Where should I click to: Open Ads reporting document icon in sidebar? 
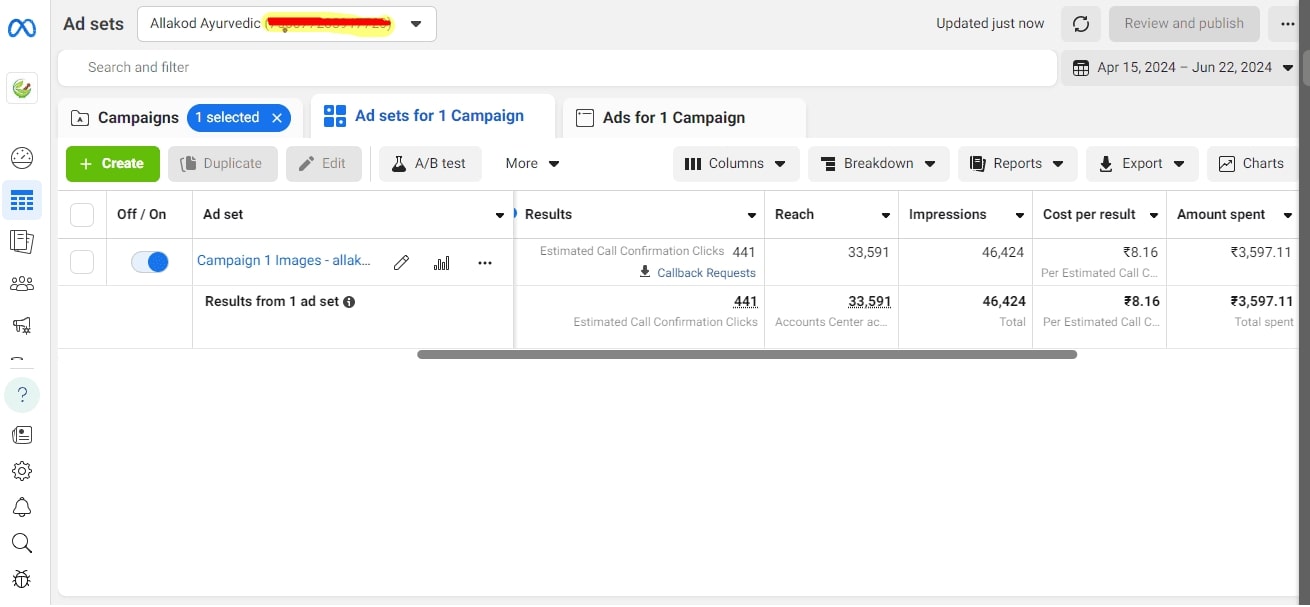point(22,241)
